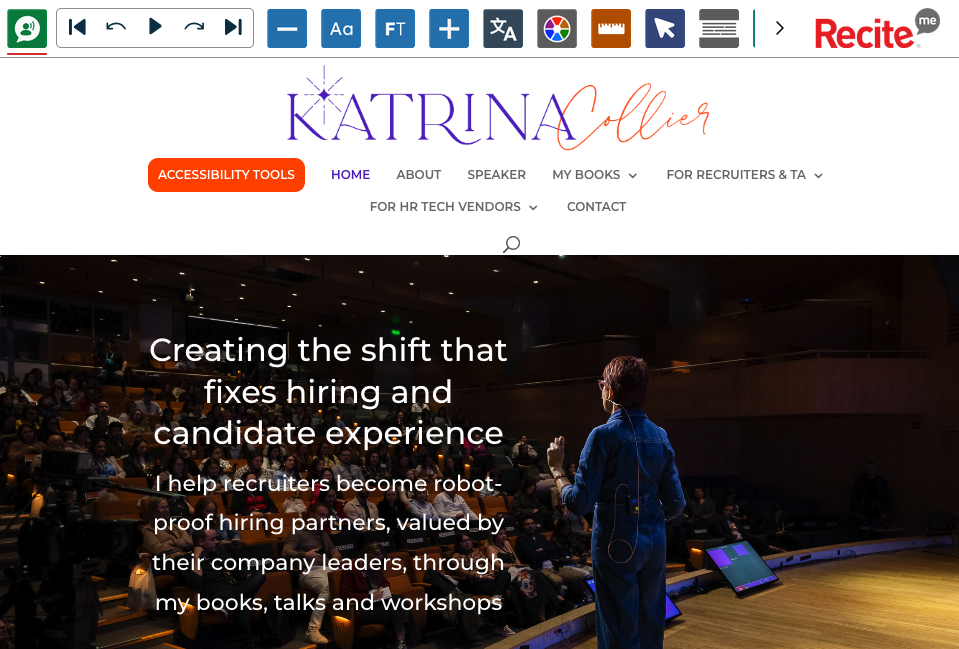The width and height of the screenshot is (959, 649).
Task: Open the color theme wheel
Action: (557, 29)
